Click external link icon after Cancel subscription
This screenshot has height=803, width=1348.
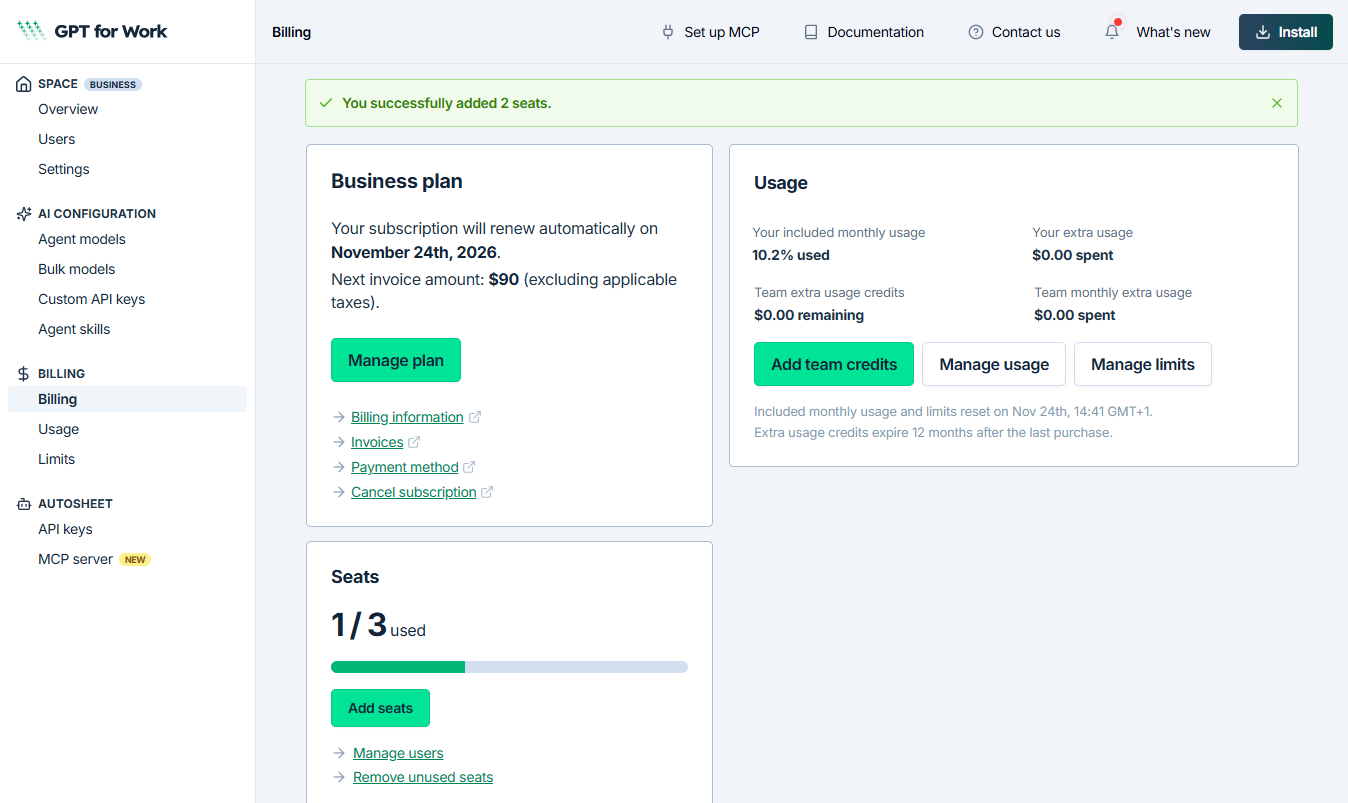(487, 492)
